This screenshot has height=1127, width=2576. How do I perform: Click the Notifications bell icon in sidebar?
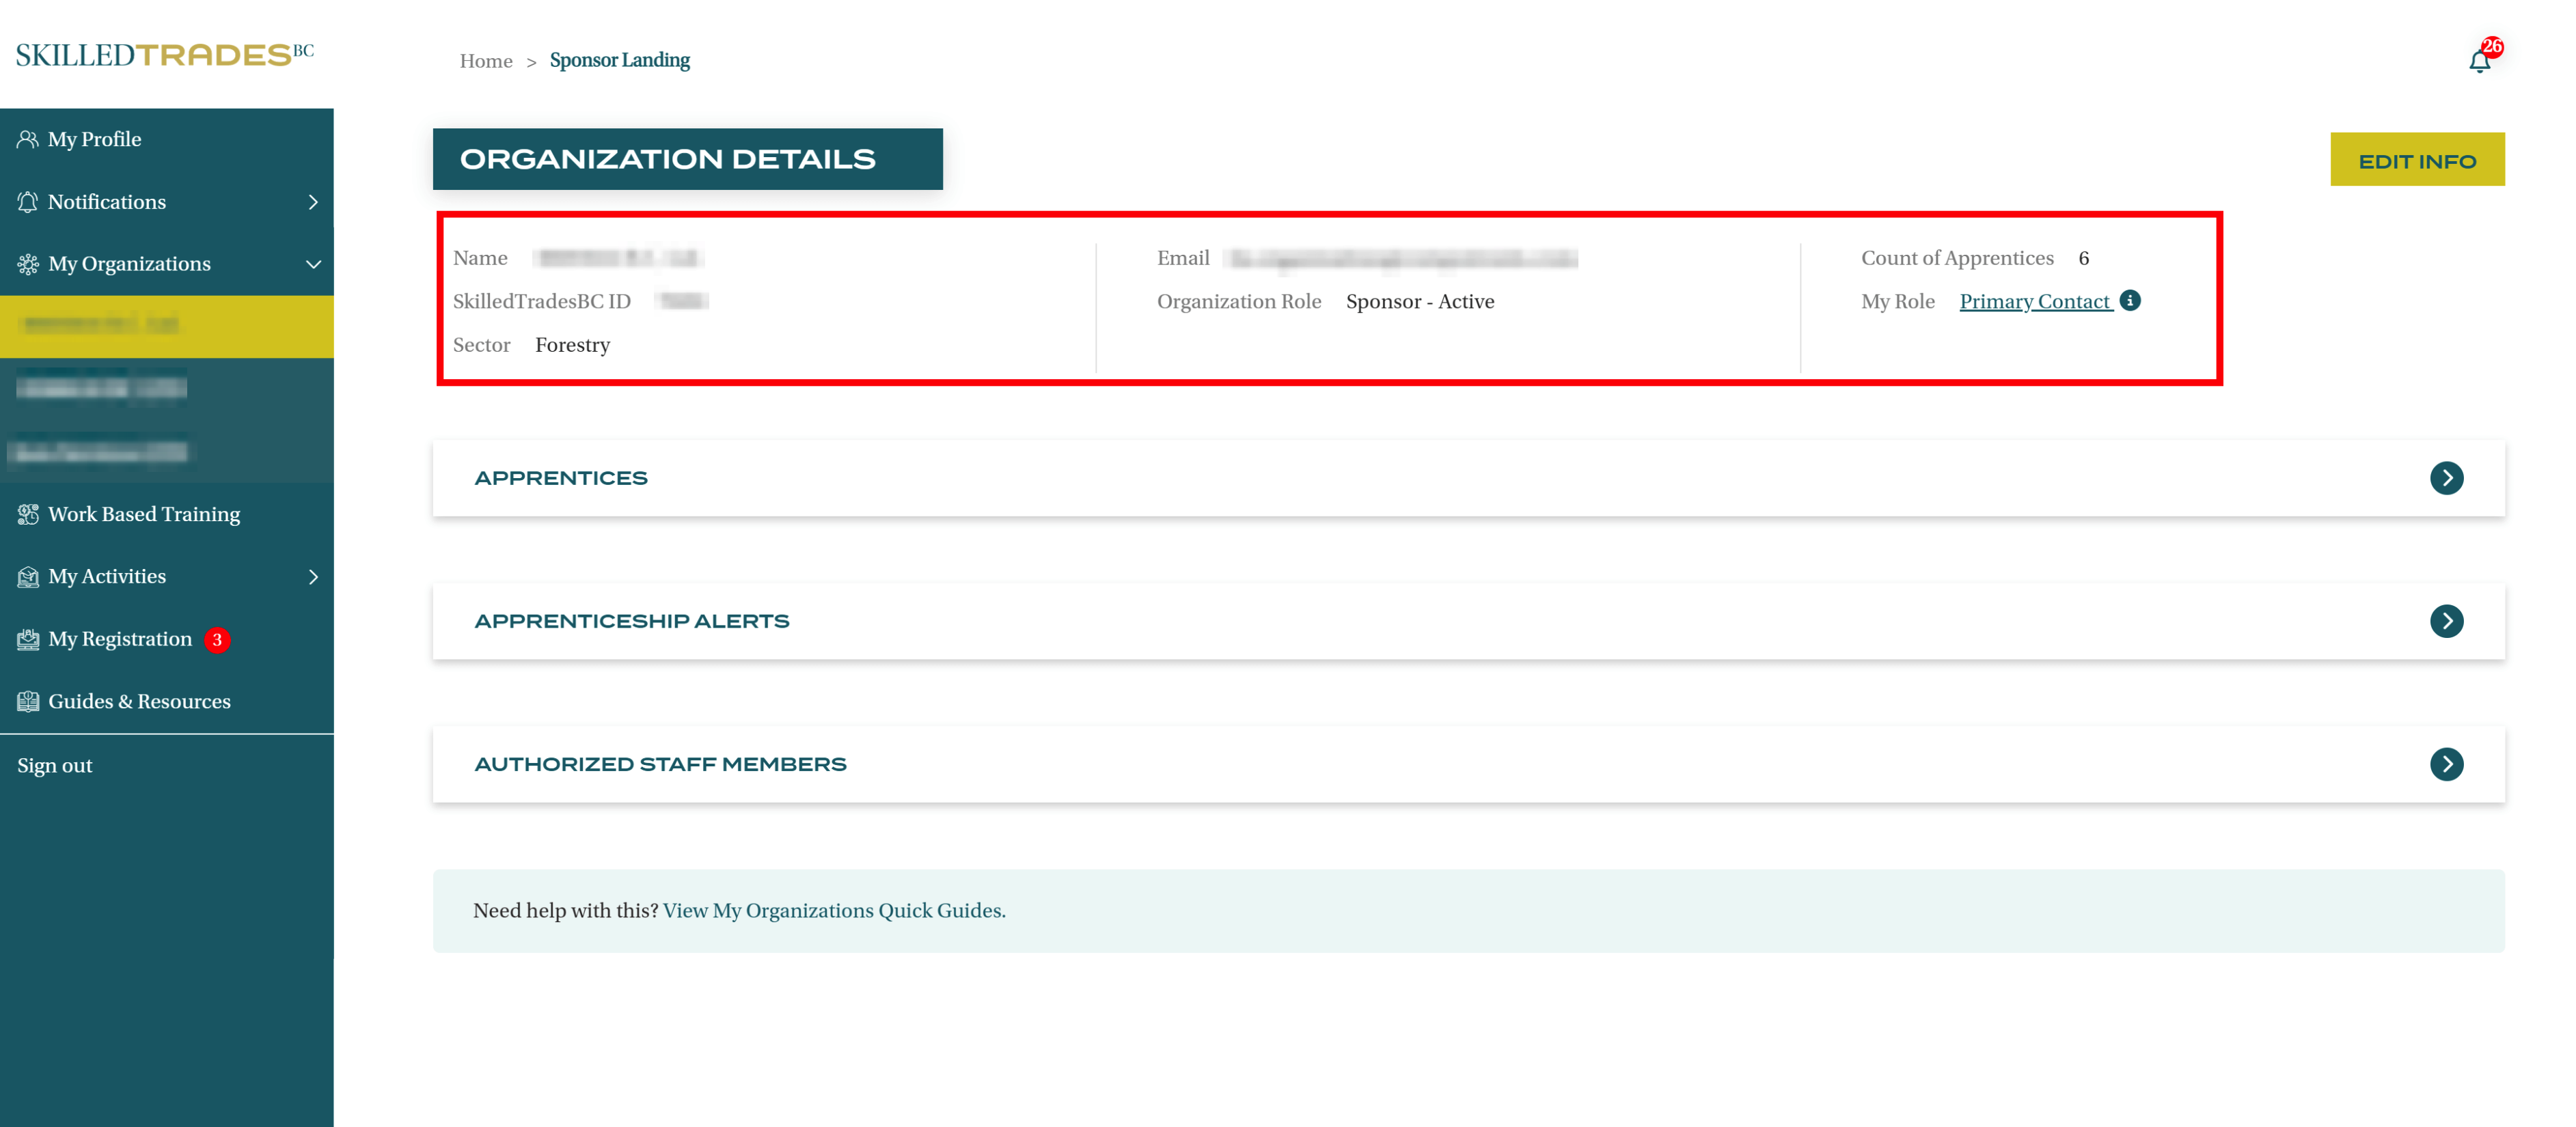(27, 202)
